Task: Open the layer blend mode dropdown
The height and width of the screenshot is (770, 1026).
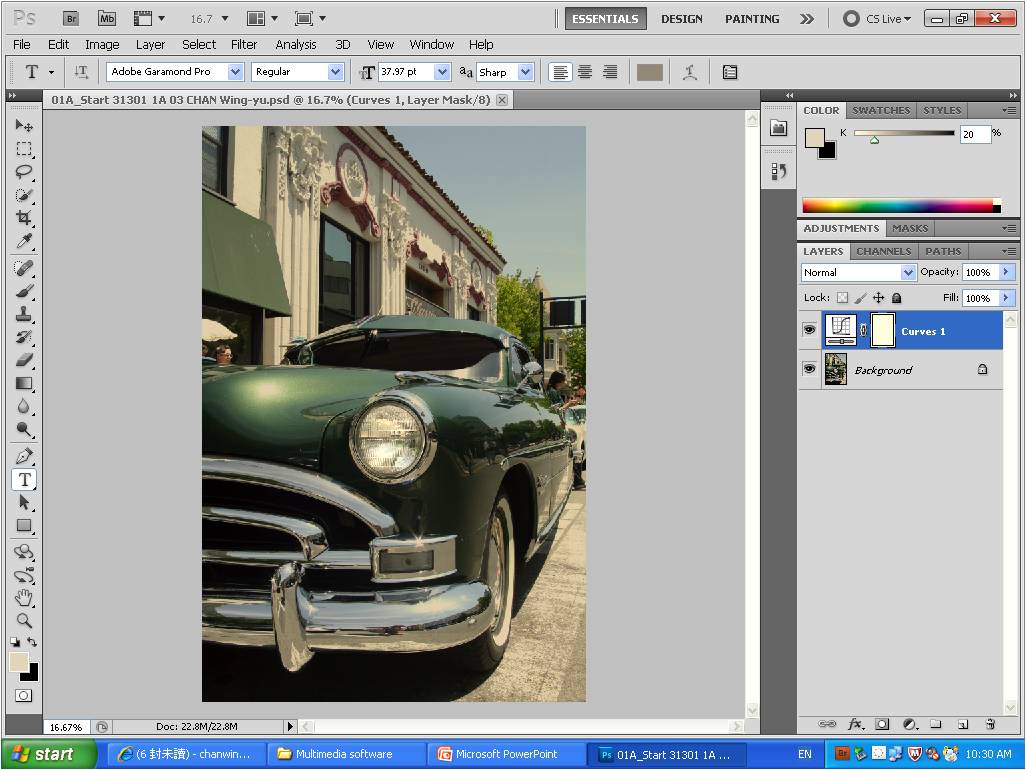Action: point(908,272)
